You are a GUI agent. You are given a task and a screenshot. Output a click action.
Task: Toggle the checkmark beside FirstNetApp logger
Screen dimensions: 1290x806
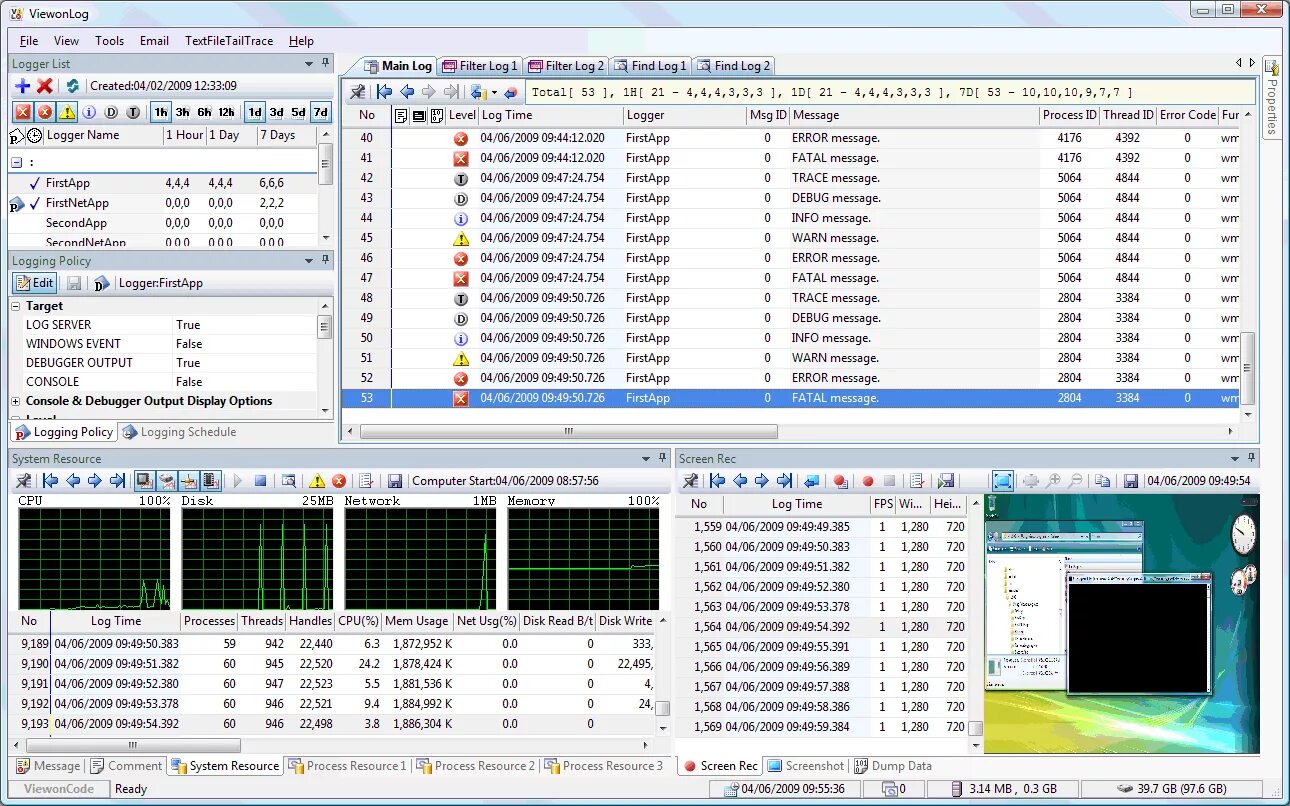[x=35, y=203]
